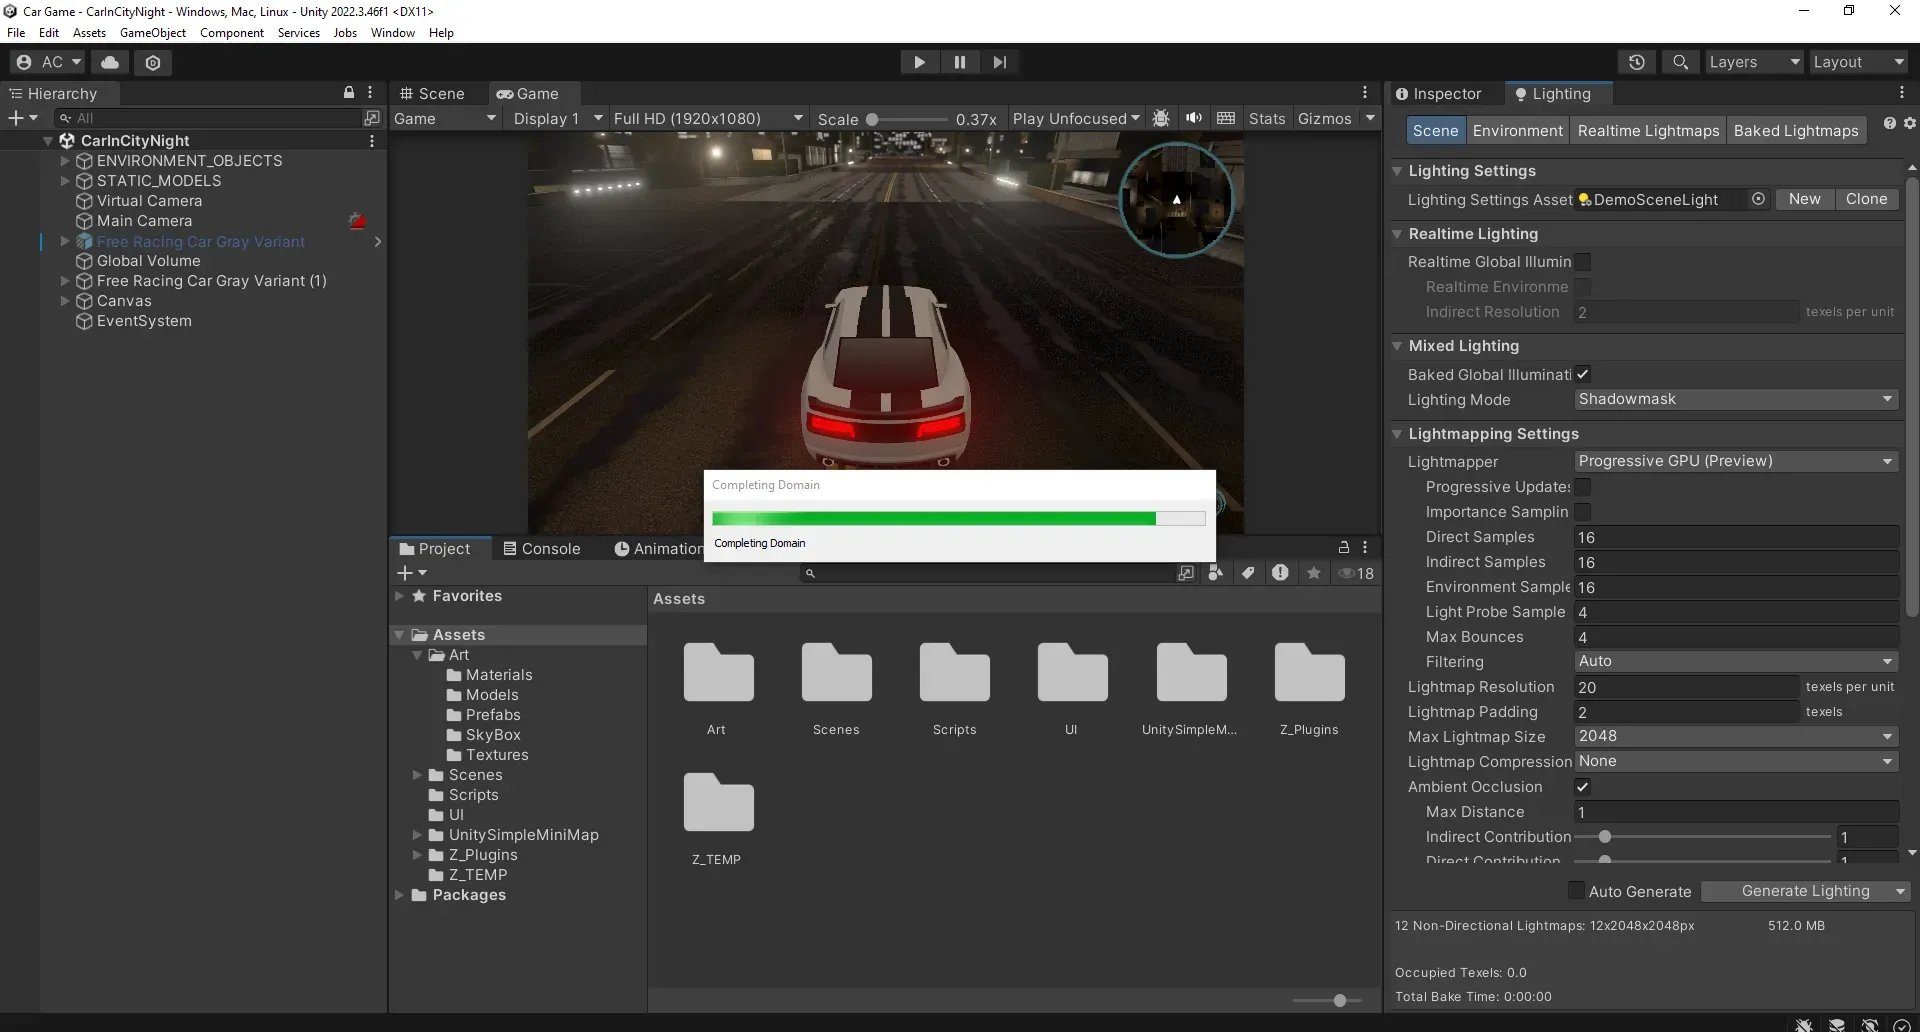Click the Favorites star icon in Project toolbar
Image resolution: width=1920 pixels, height=1032 pixels.
(x=1314, y=573)
